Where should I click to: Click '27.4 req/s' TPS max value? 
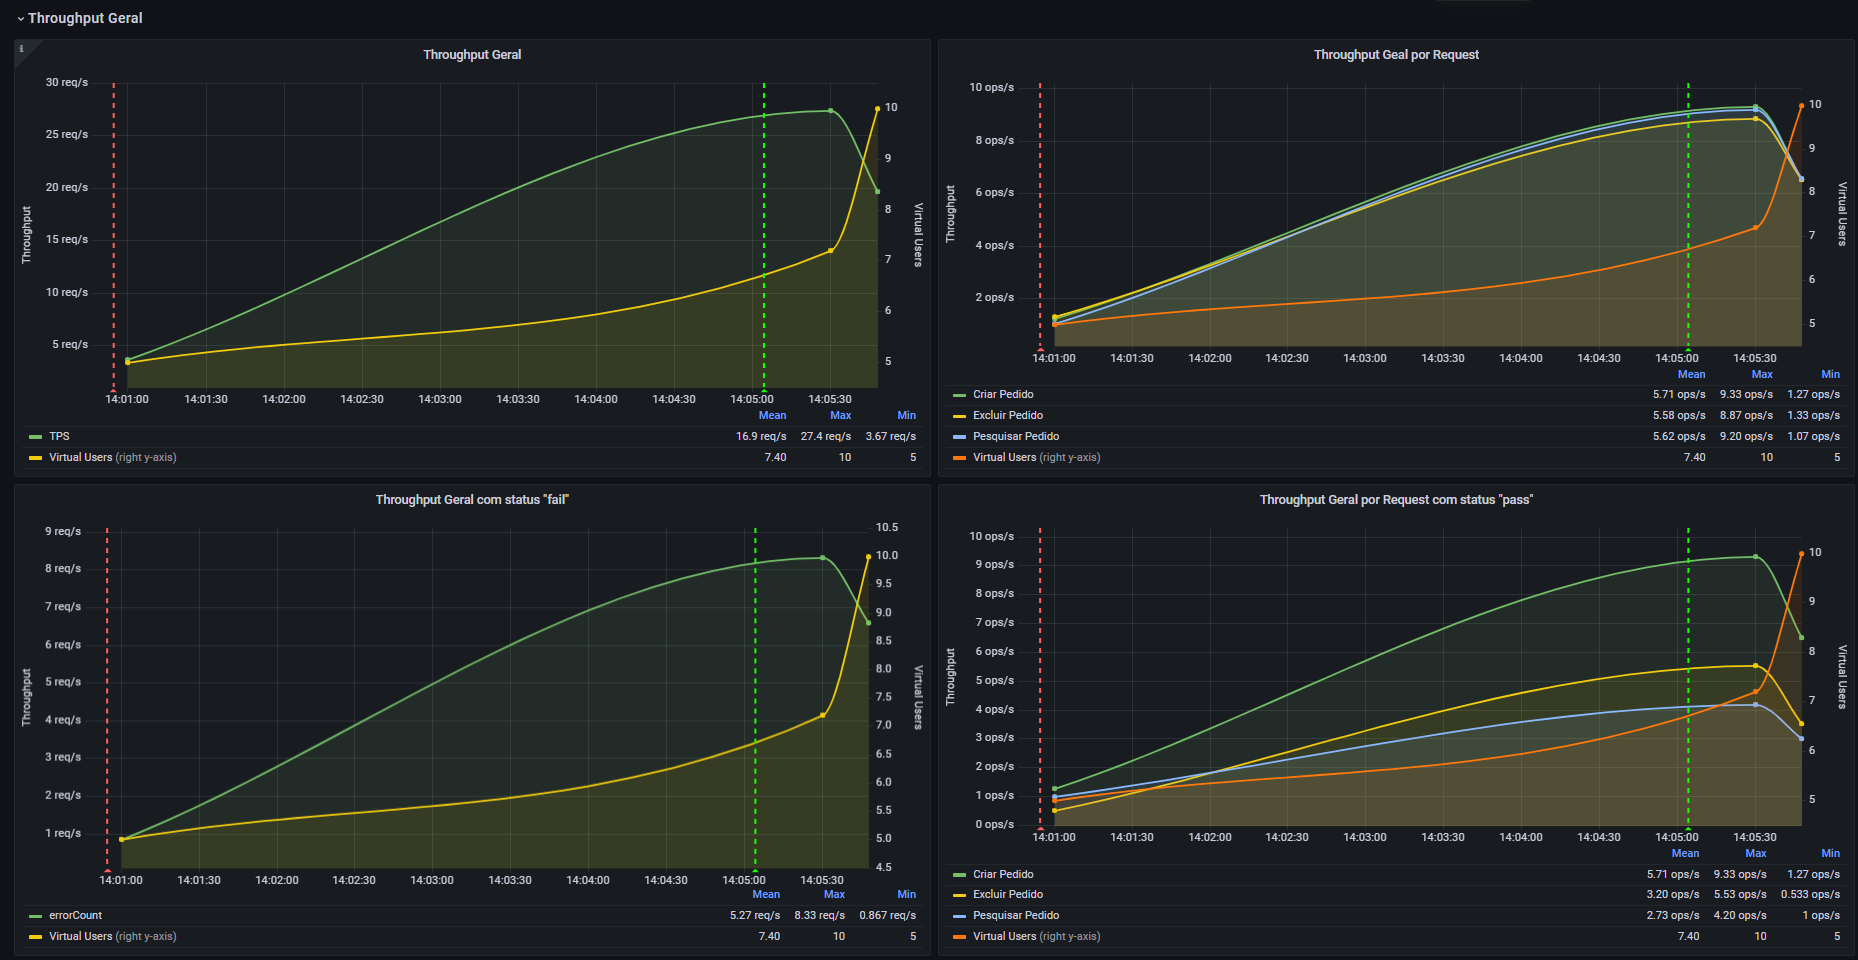(x=826, y=436)
